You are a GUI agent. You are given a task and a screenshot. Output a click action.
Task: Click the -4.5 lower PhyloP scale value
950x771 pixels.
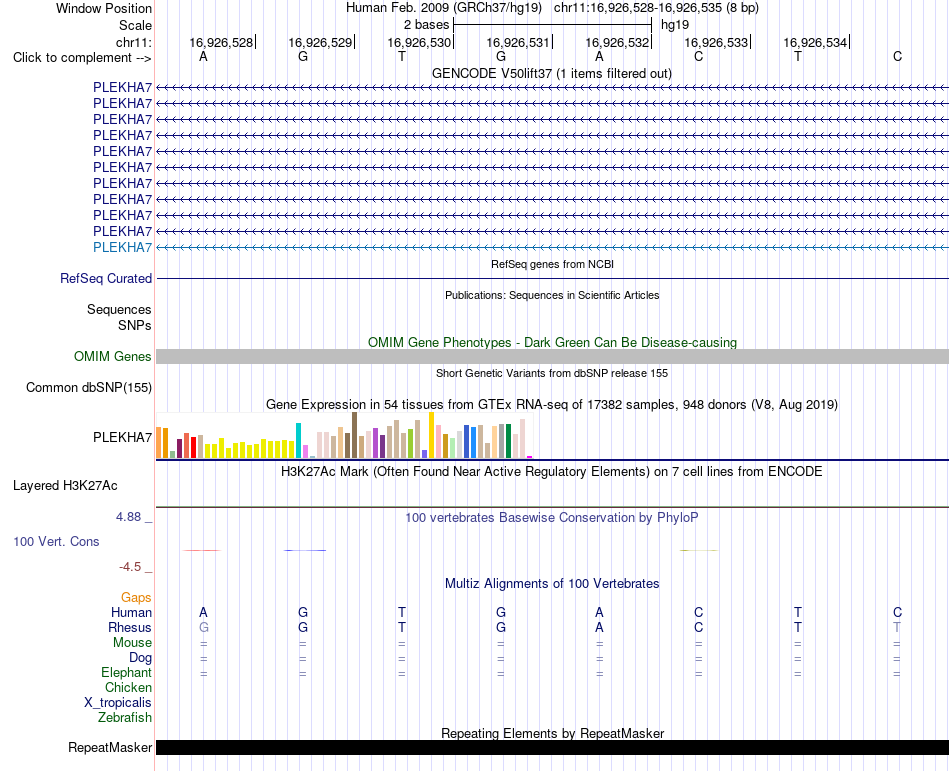click(x=130, y=567)
